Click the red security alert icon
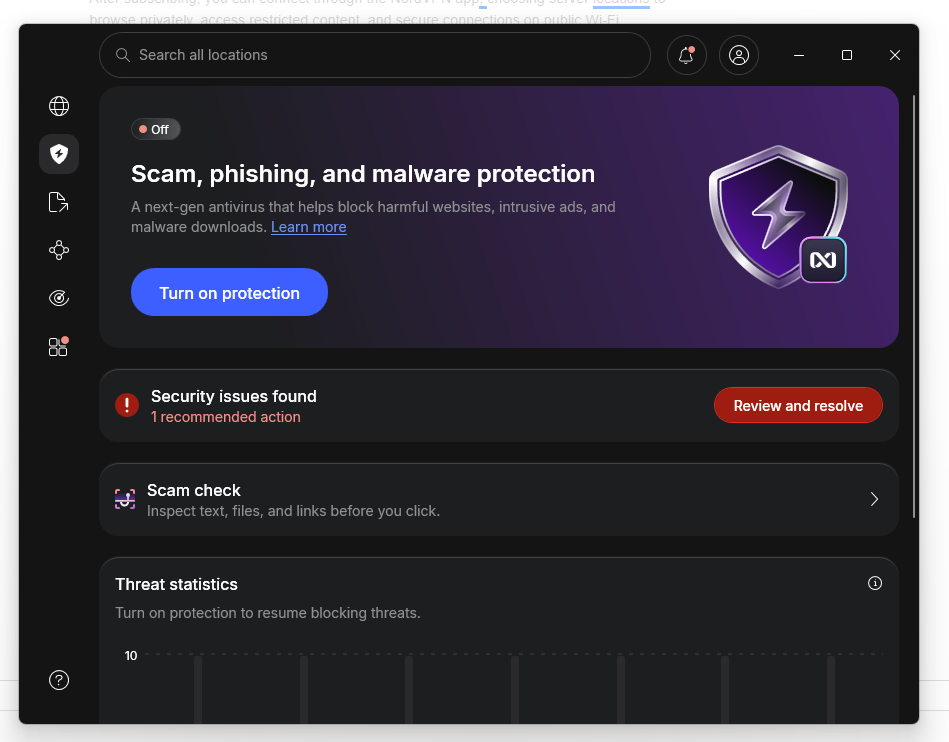This screenshot has width=949, height=742. pyautogui.click(x=127, y=405)
